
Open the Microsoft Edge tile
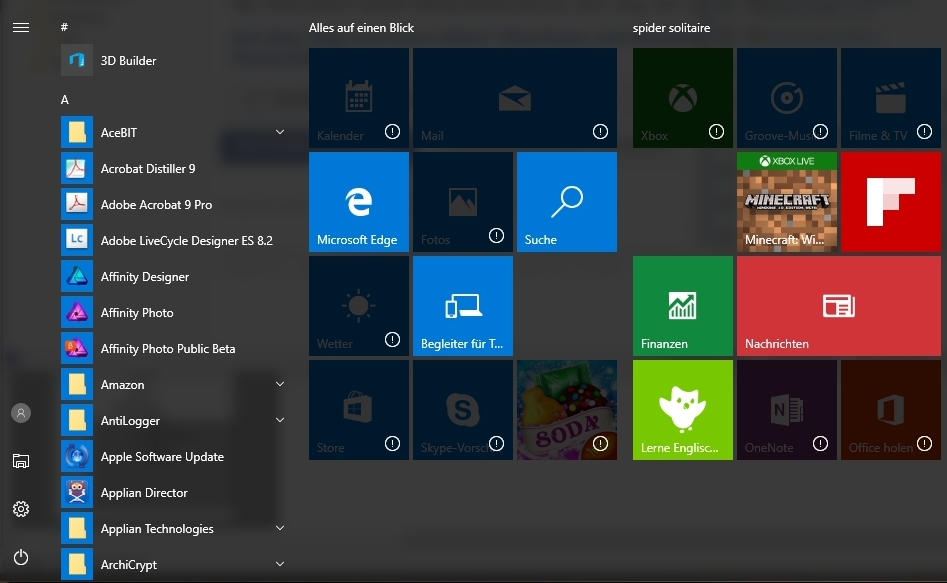(x=359, y=202)
